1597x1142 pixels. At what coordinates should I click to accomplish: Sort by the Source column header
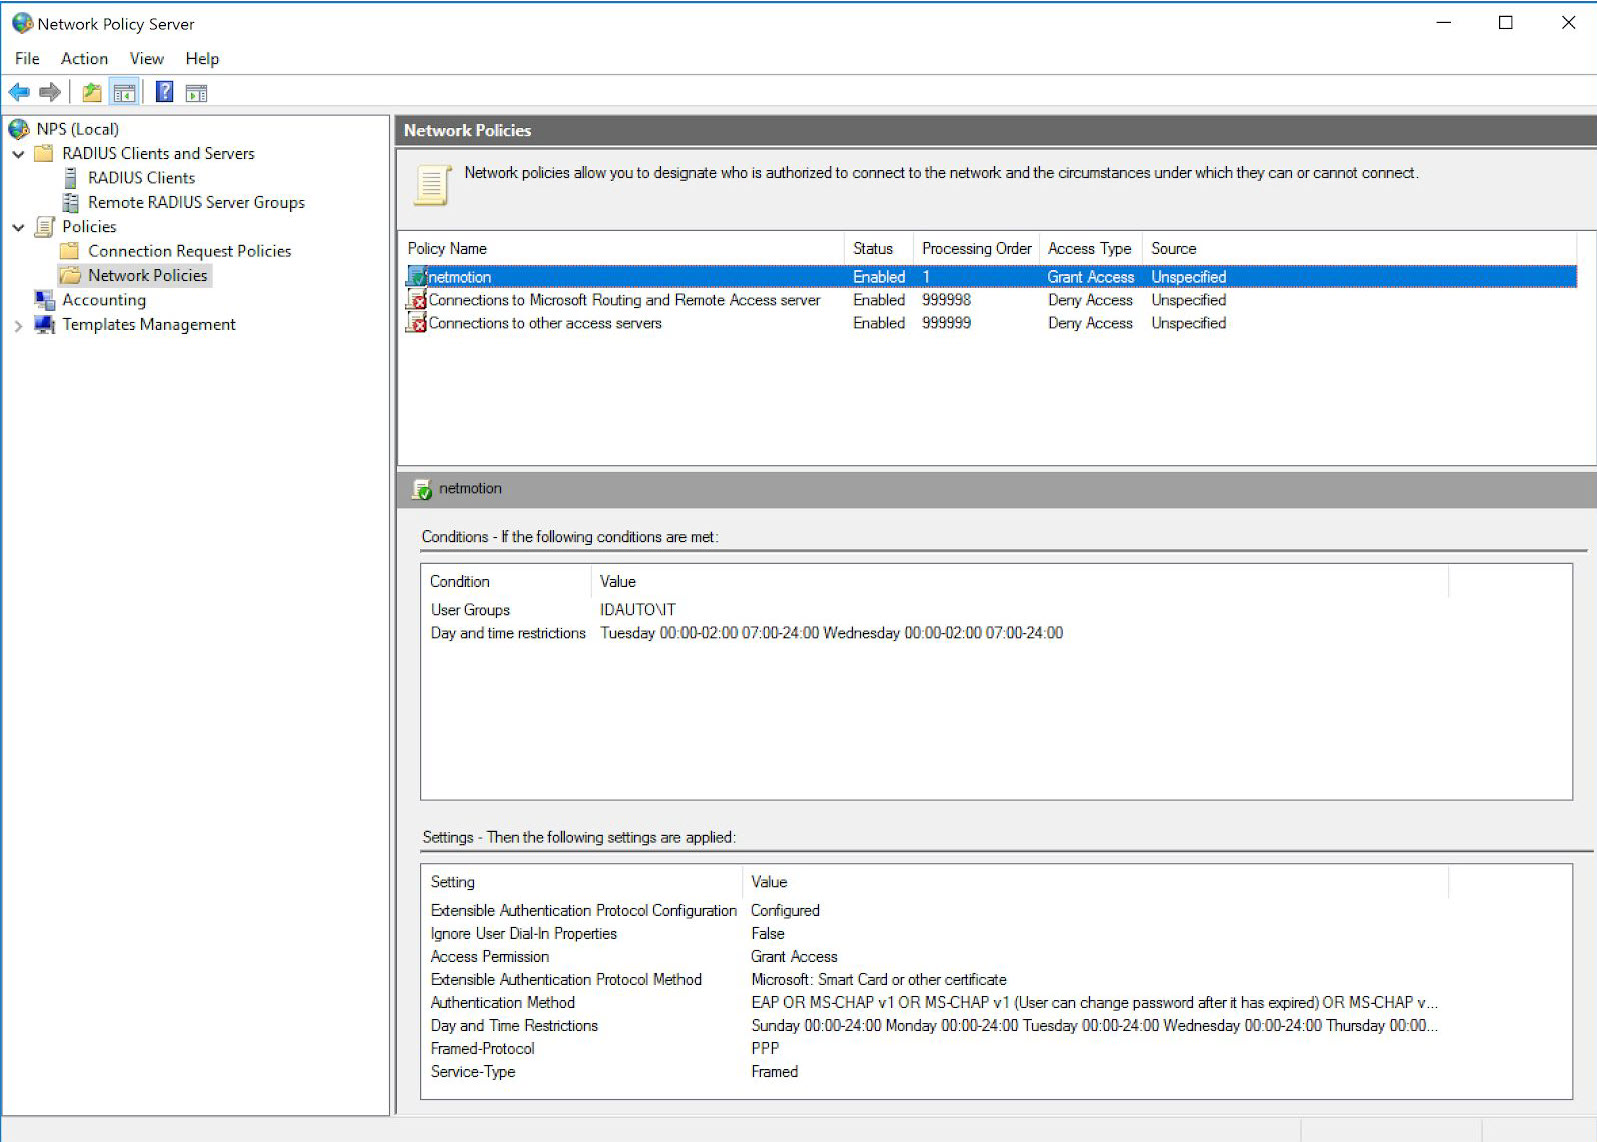(1360, 248)
